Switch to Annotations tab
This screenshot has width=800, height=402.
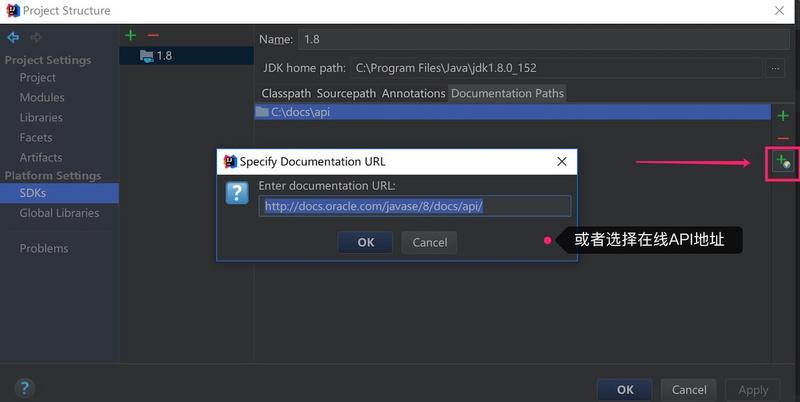[x=413, y=93]
